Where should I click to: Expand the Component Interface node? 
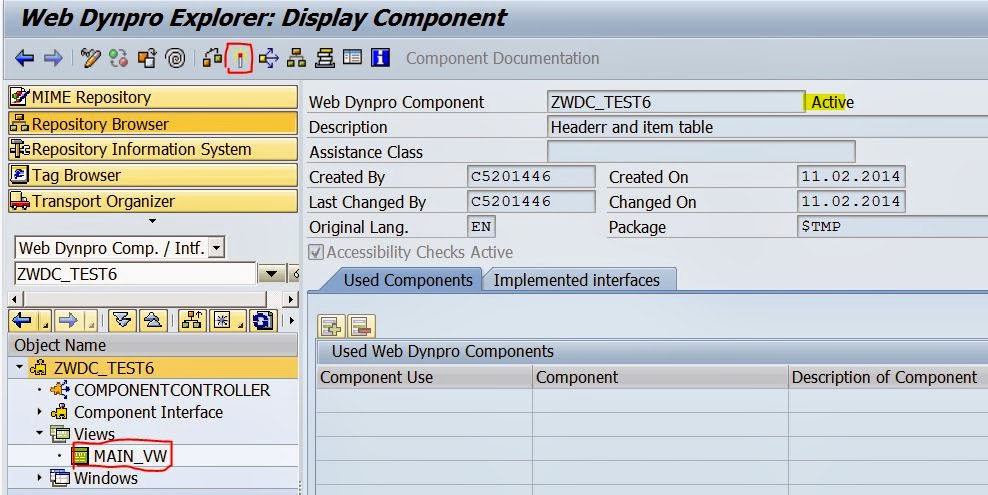(40, 412)
